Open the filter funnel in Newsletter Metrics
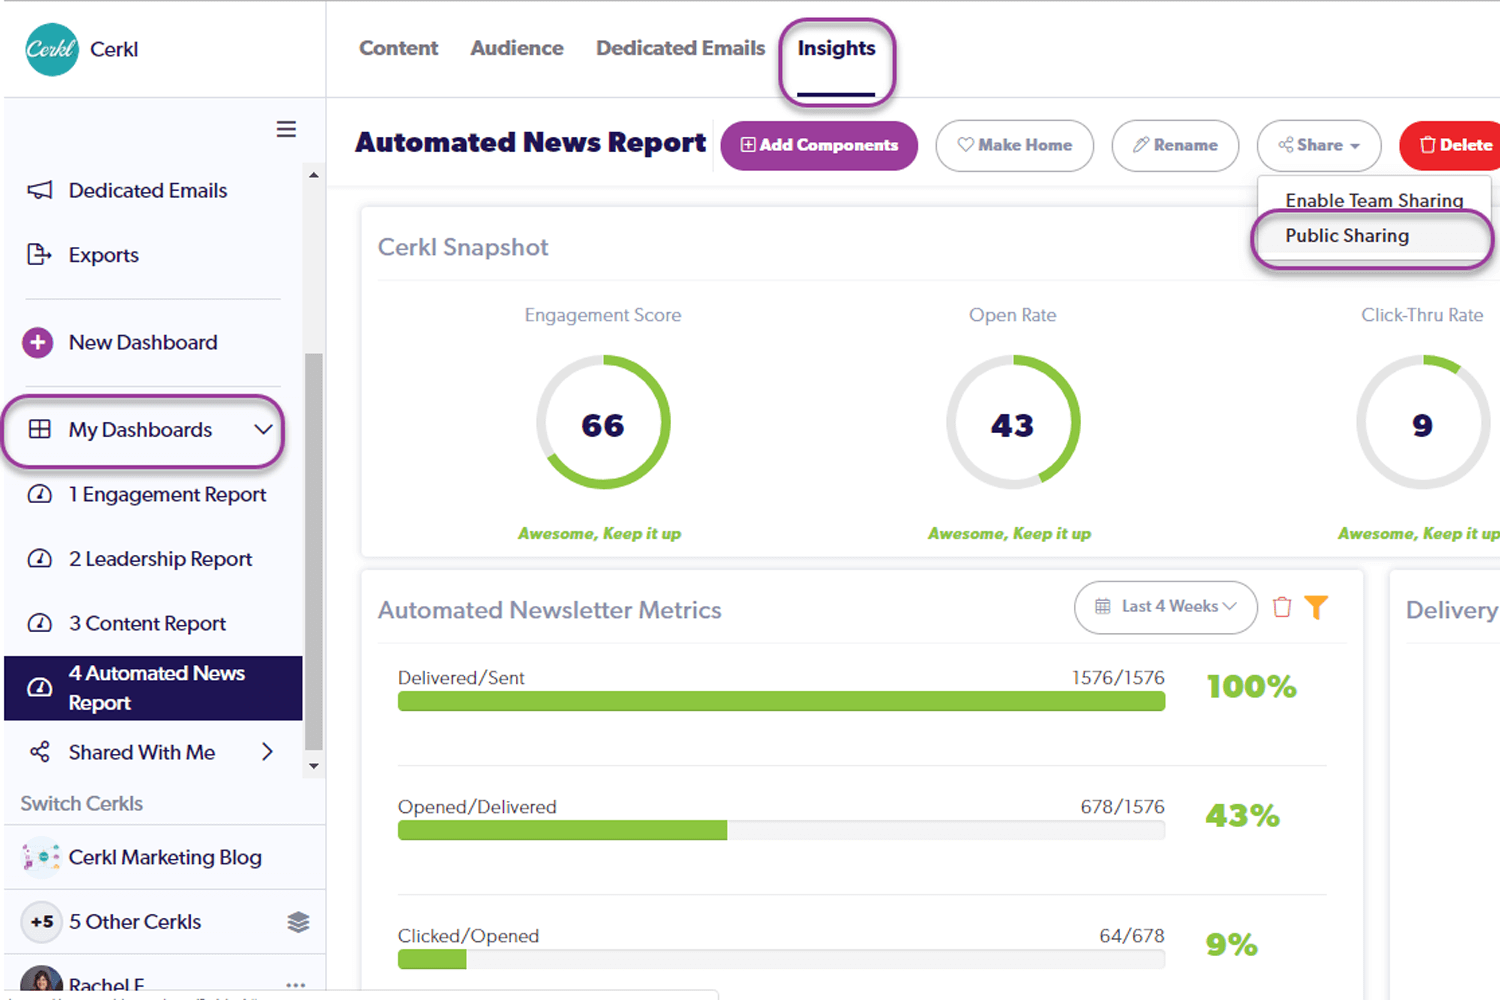The width and height of the screenshot is (1500, 1000). click(1317, 606)
